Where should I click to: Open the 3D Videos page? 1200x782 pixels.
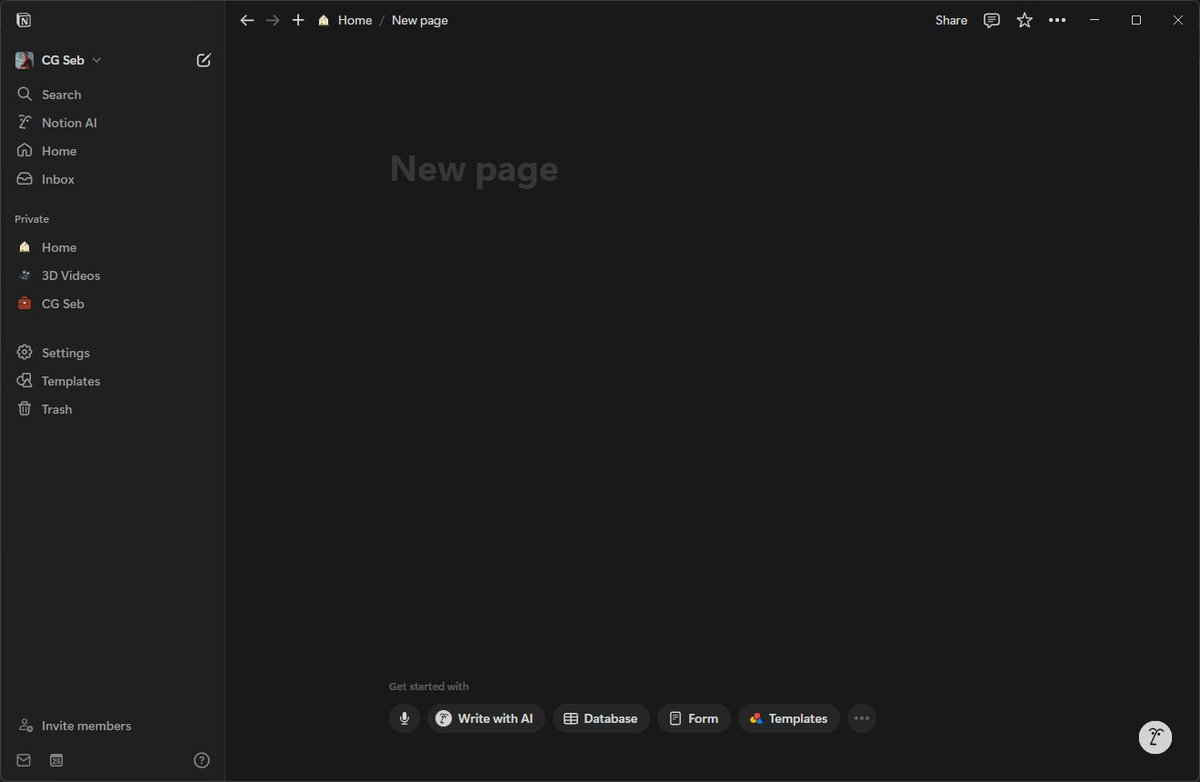[112, 275]
